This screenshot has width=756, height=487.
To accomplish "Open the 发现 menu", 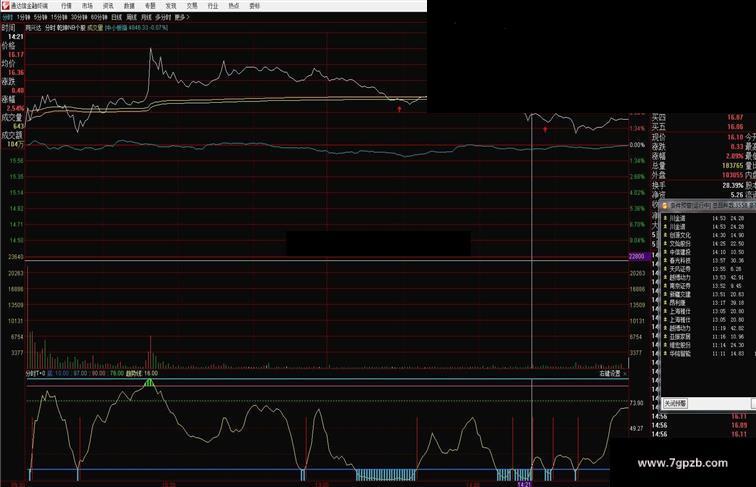I will [171, 6].
